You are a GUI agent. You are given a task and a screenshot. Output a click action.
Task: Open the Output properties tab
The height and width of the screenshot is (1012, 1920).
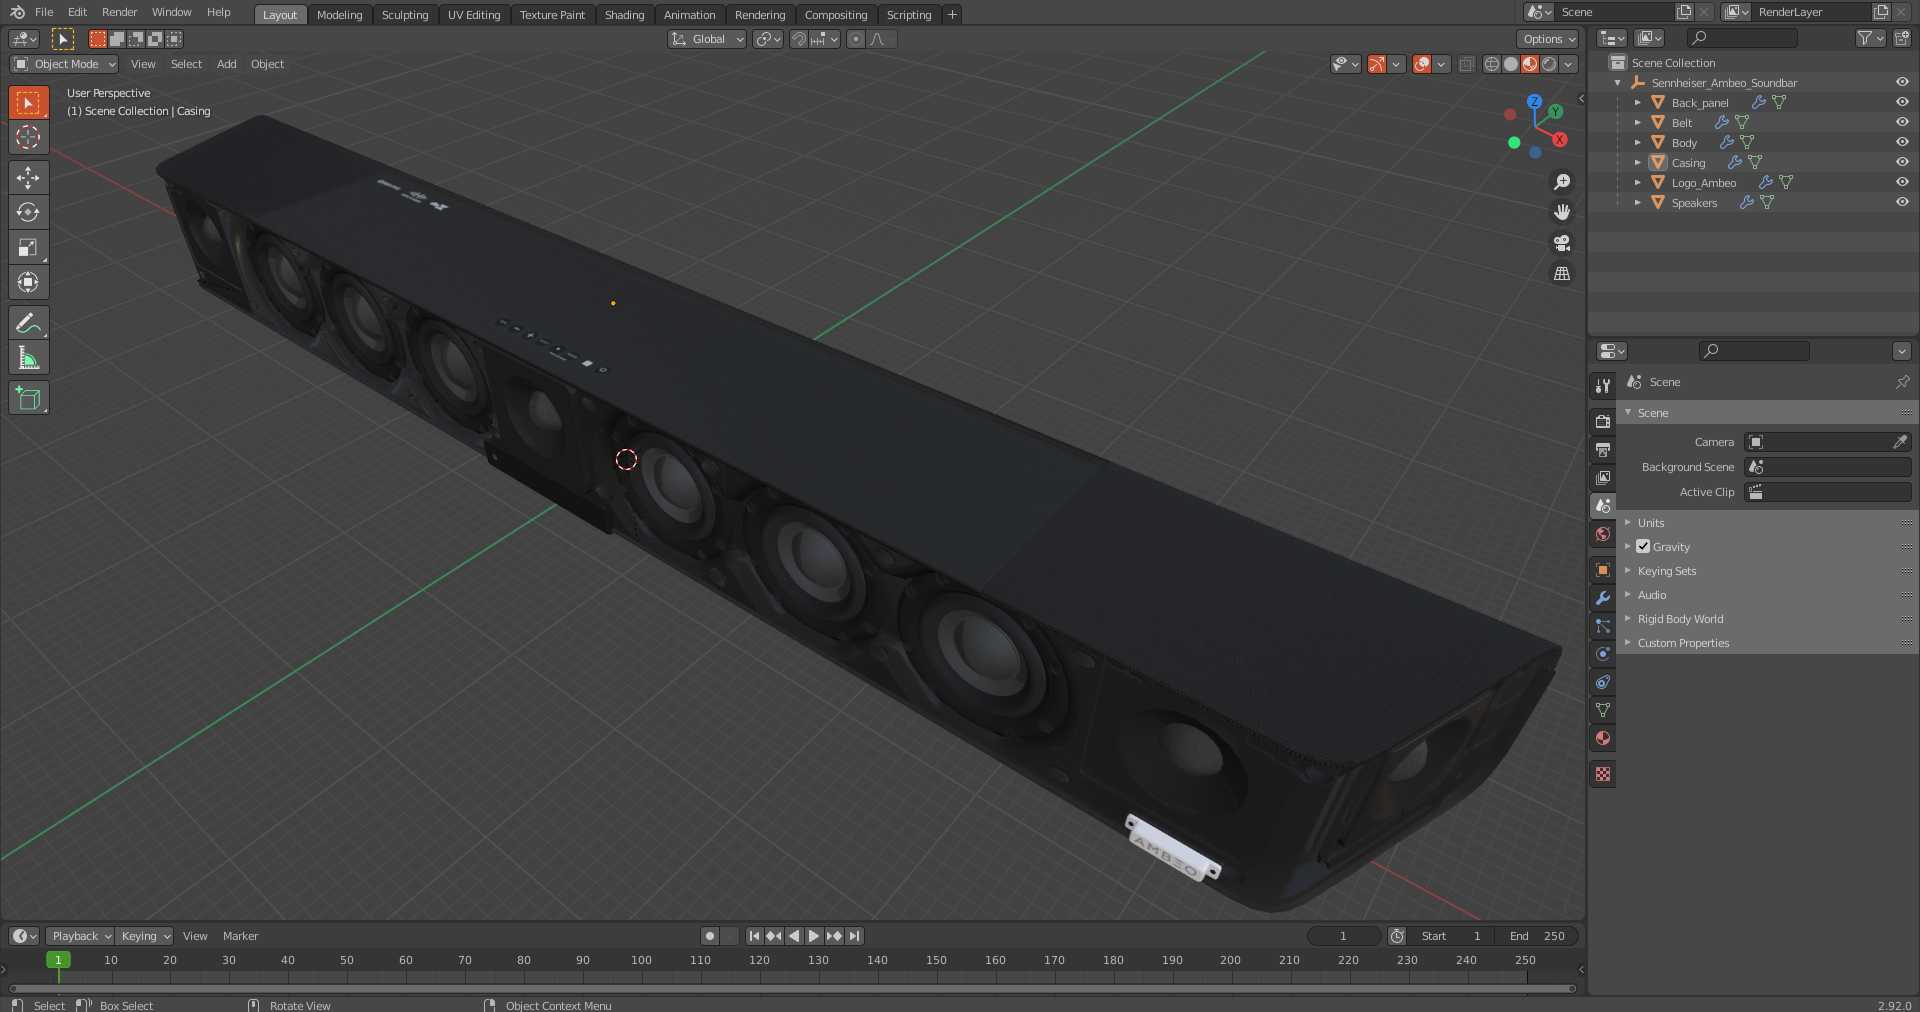coord(1603,449)
